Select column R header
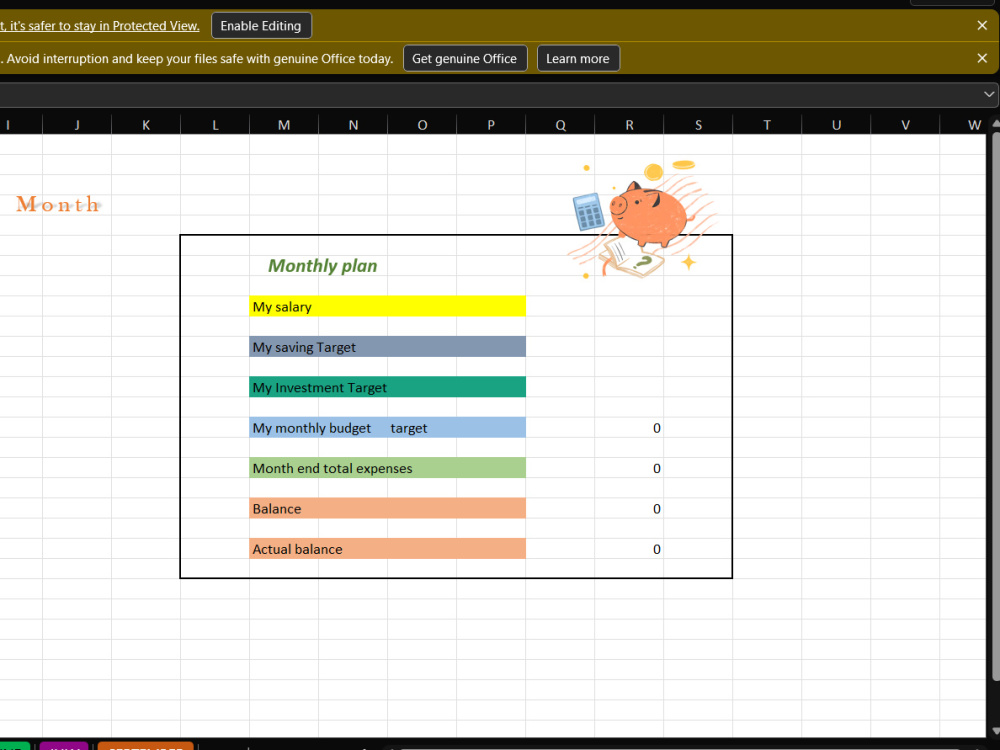This screenshot has width=1000, height=750. (629, 125)
